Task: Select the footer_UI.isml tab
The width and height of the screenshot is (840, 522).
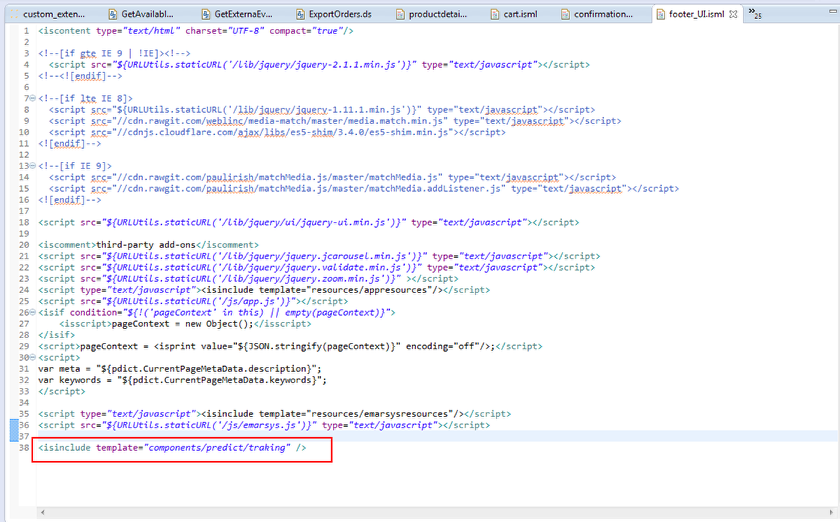Action: click(x=696, y=14)
